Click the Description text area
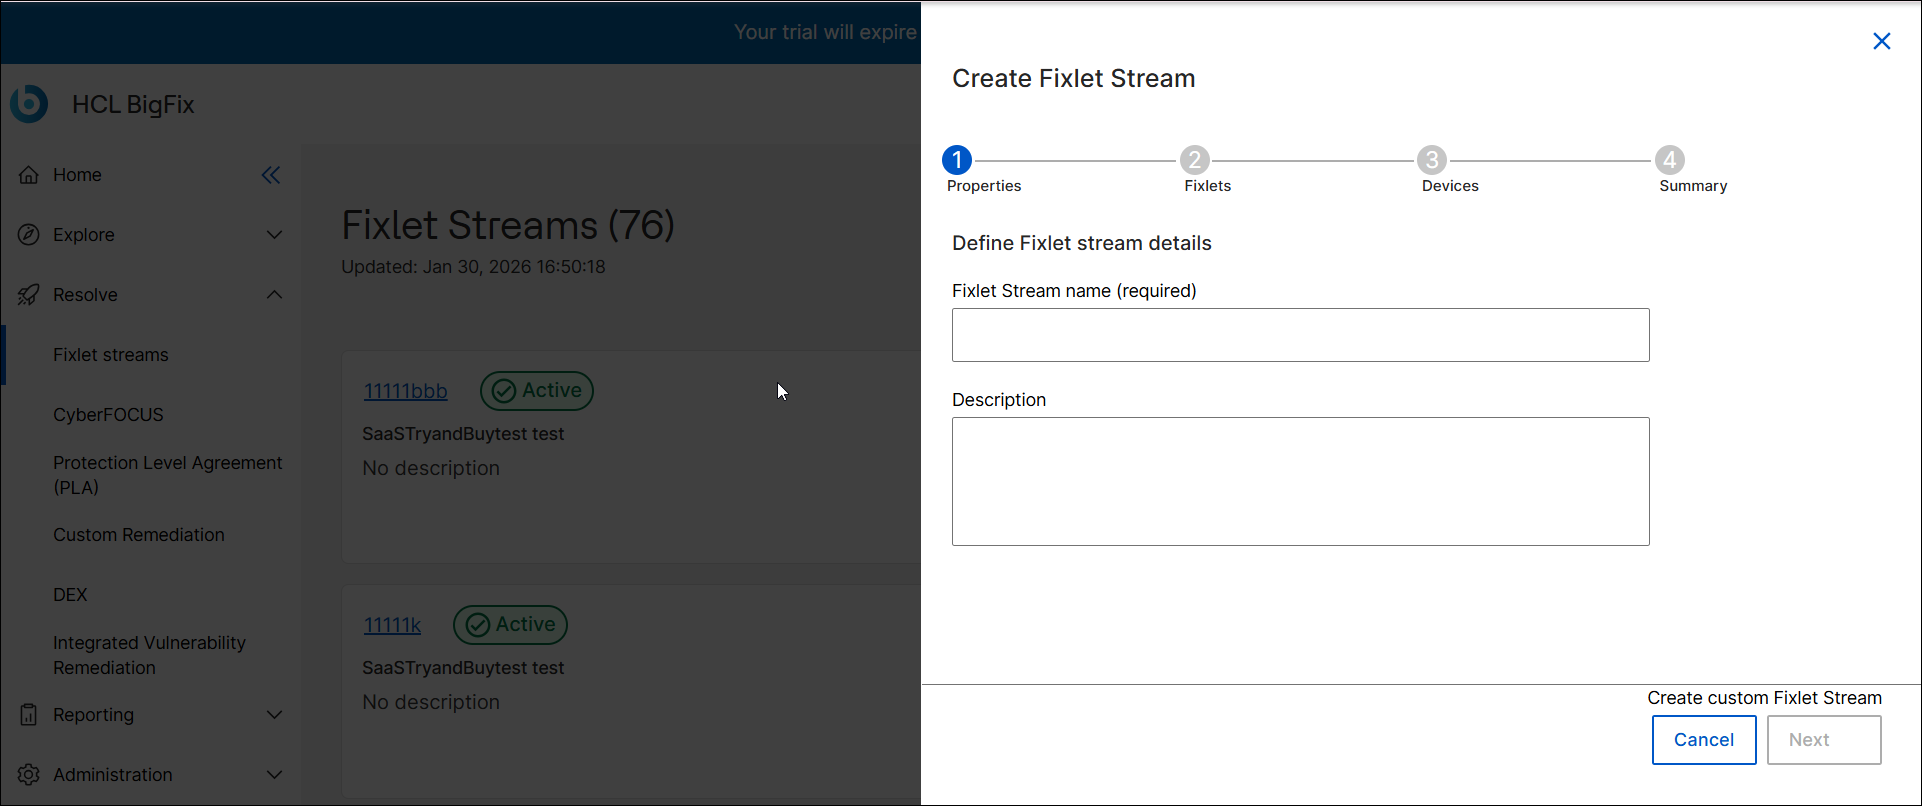This screenshot has height=806, width=1922. [x=1300, y=481]
